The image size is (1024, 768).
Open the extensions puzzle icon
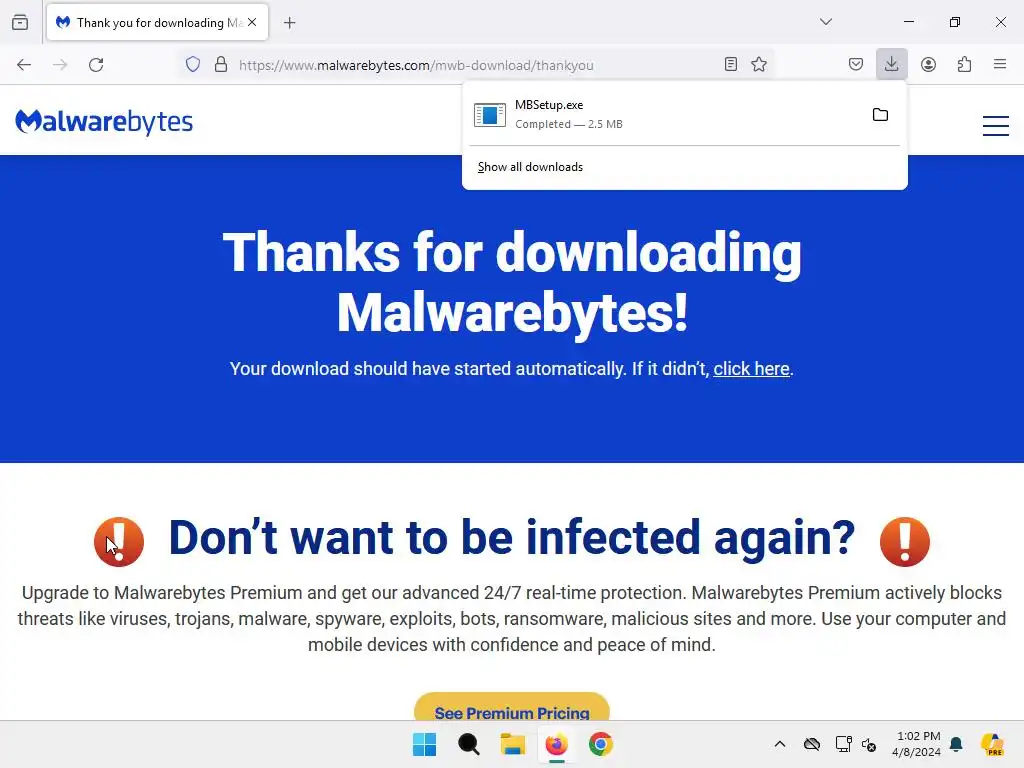click(x=964, y=64)
